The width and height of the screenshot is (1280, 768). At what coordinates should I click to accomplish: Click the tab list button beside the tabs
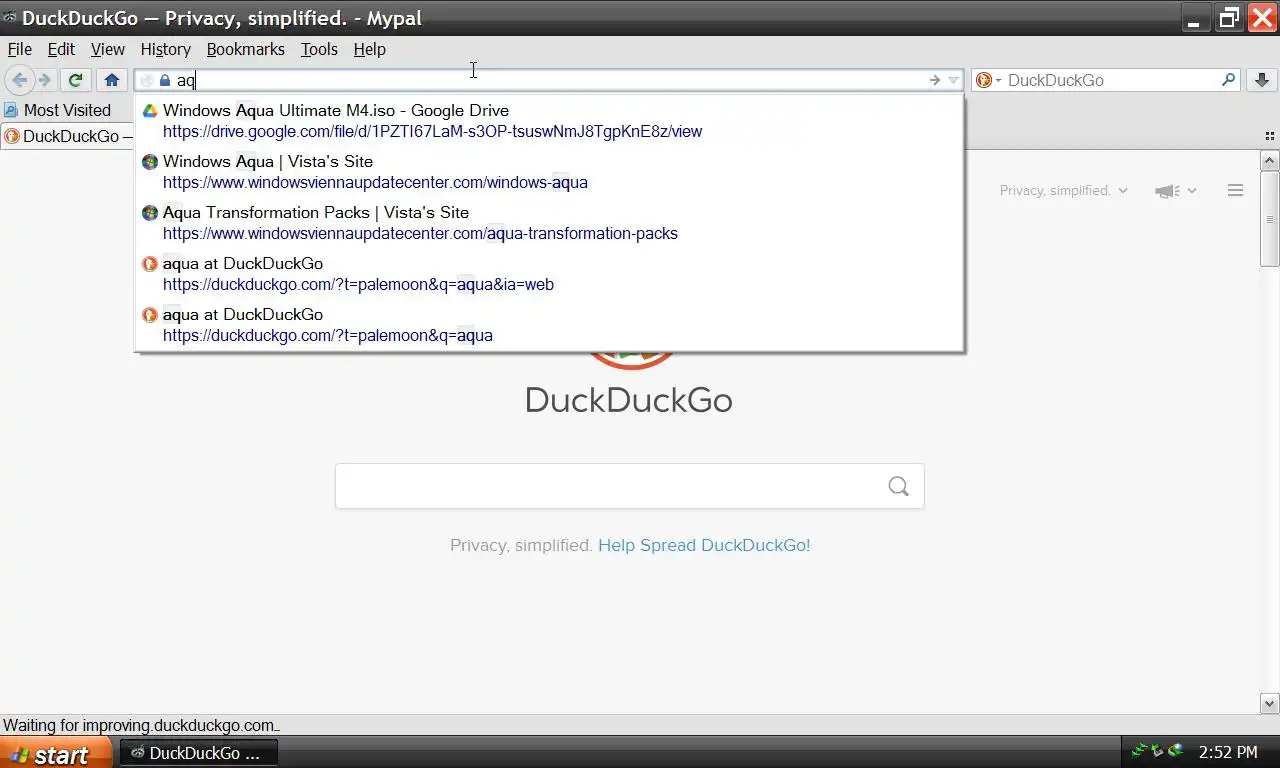tap(1270, 136)
